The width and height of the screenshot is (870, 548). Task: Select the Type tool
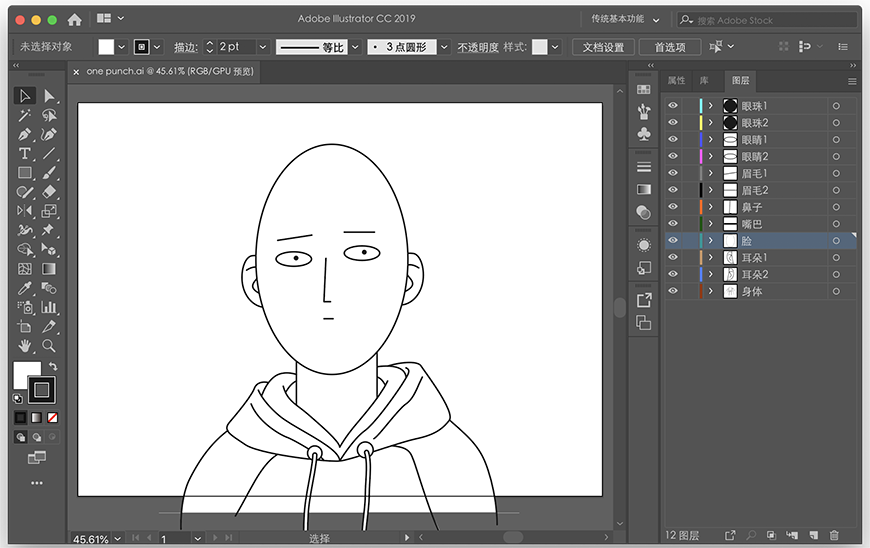click(x=24, y=154)
